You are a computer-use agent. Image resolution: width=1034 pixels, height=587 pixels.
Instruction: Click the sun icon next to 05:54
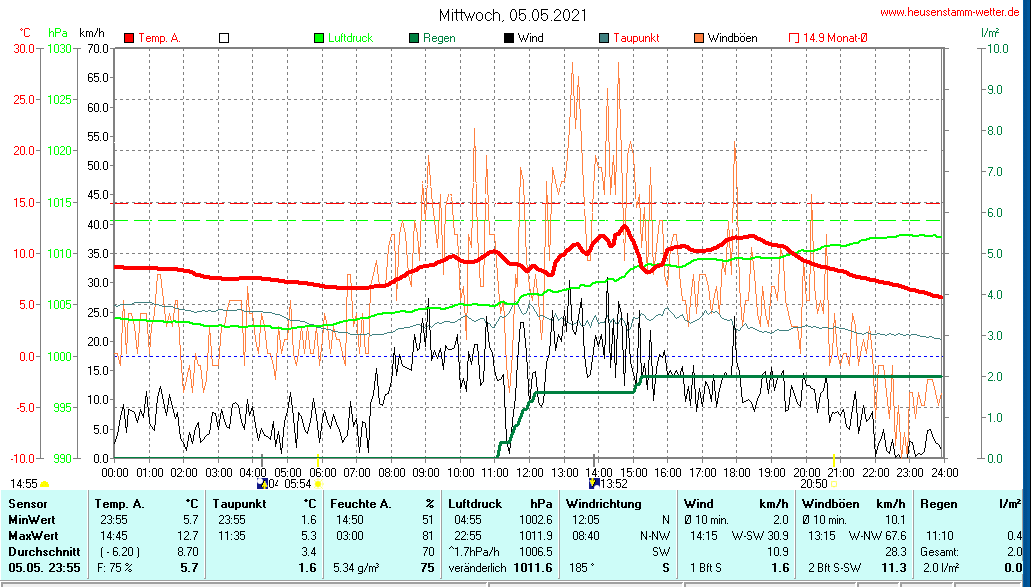pos(318,484)
